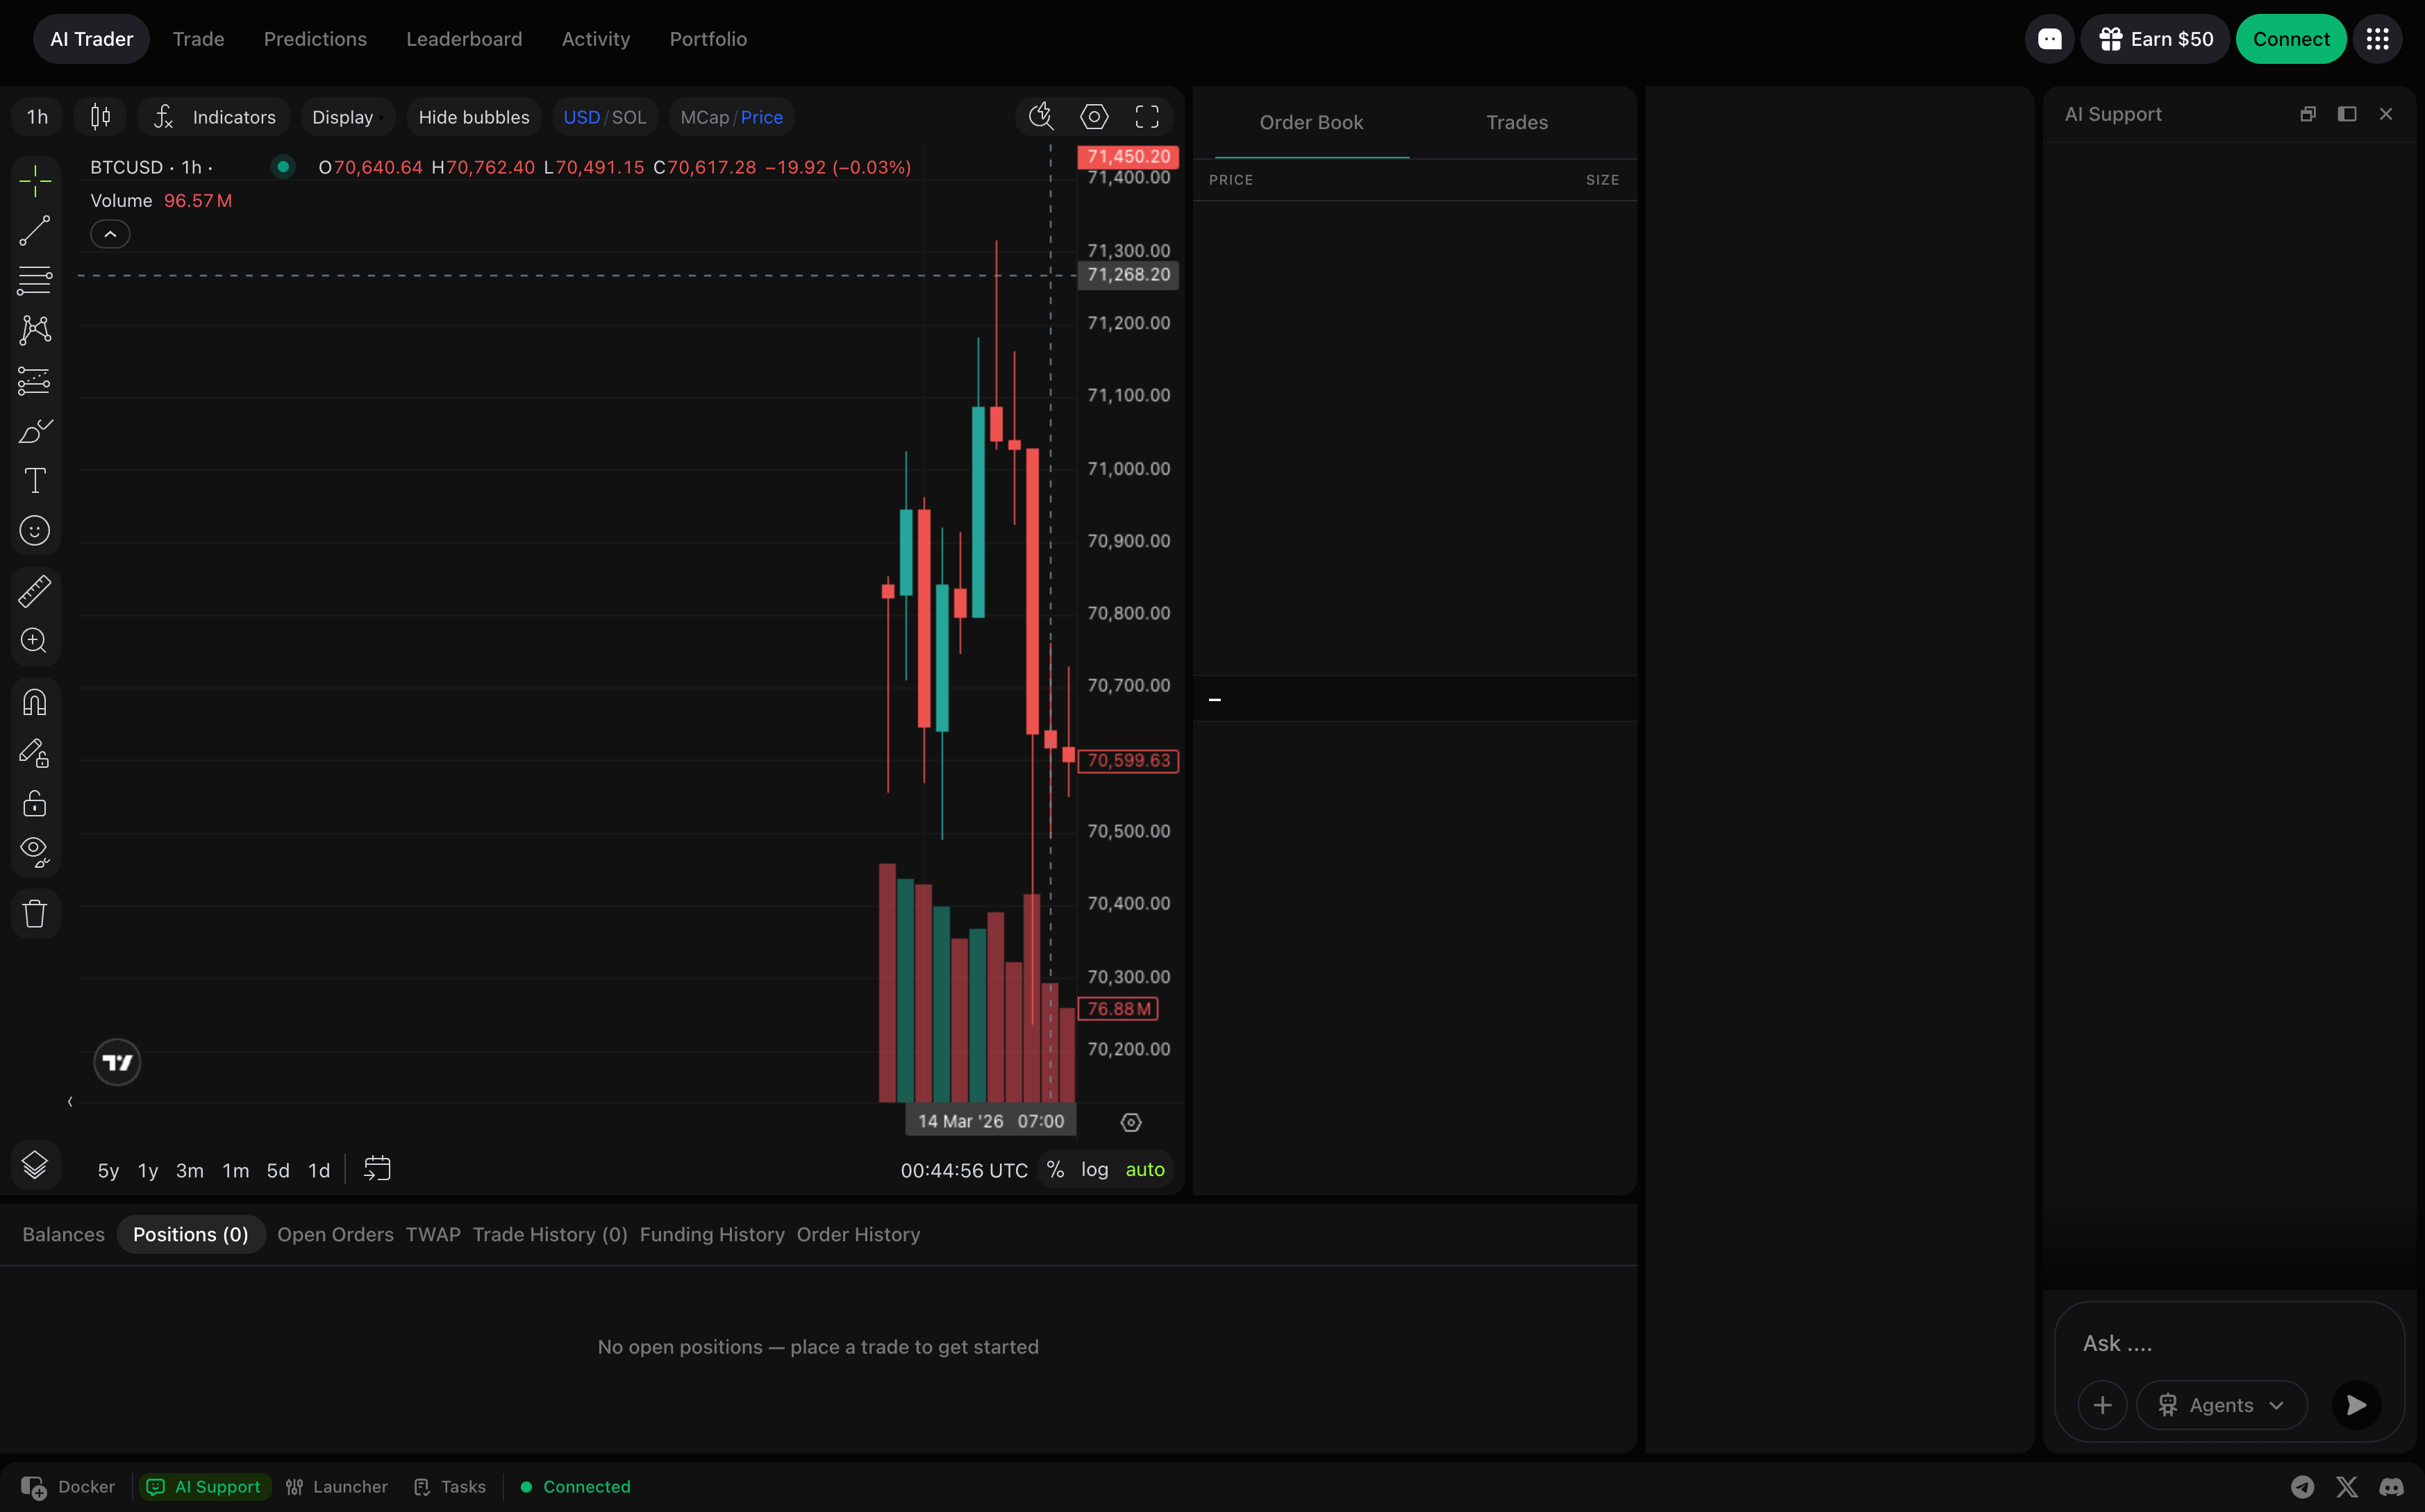Screen dimensions: 2425x1512
Task: Delete drawings with trash icon
Action: pos(34,914)
